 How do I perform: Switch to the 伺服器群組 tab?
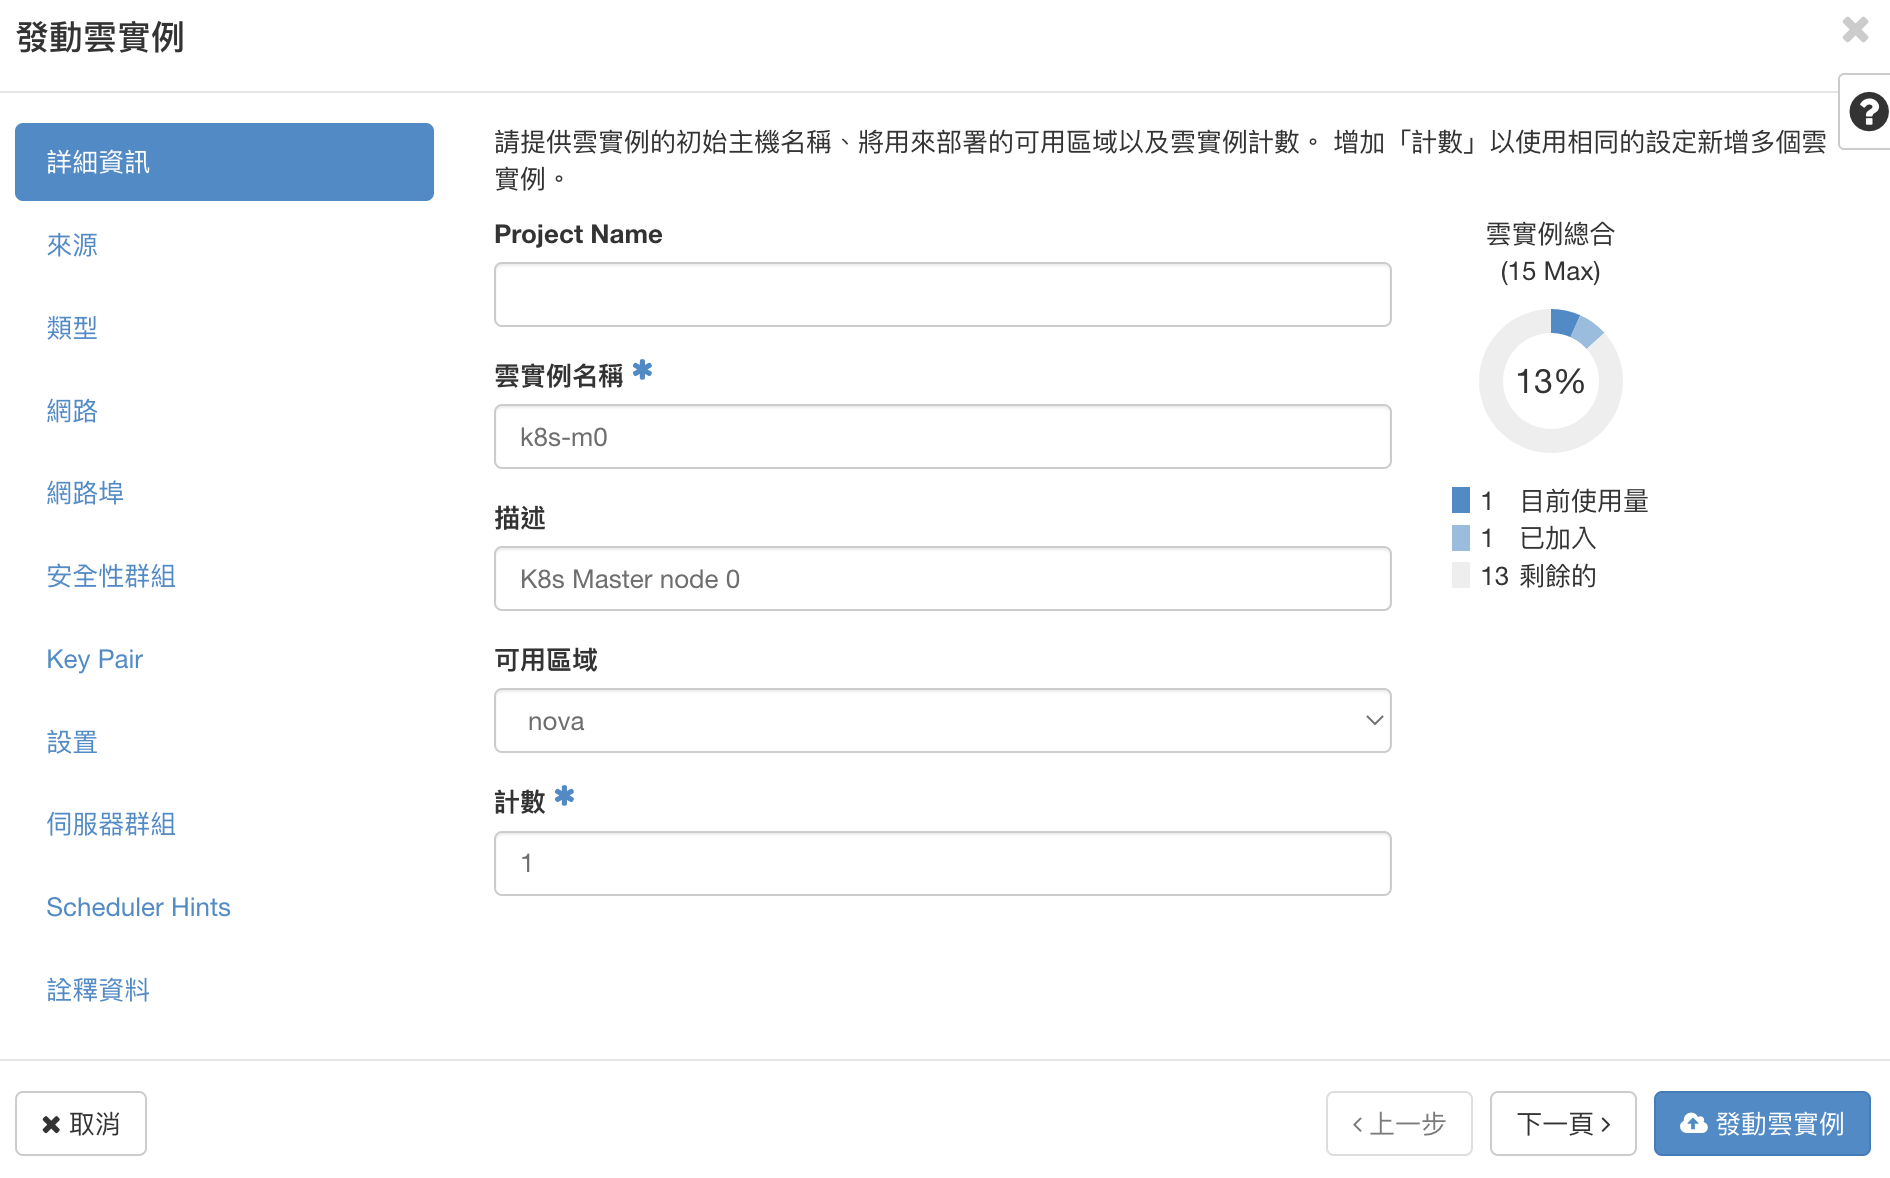(111, 824)
